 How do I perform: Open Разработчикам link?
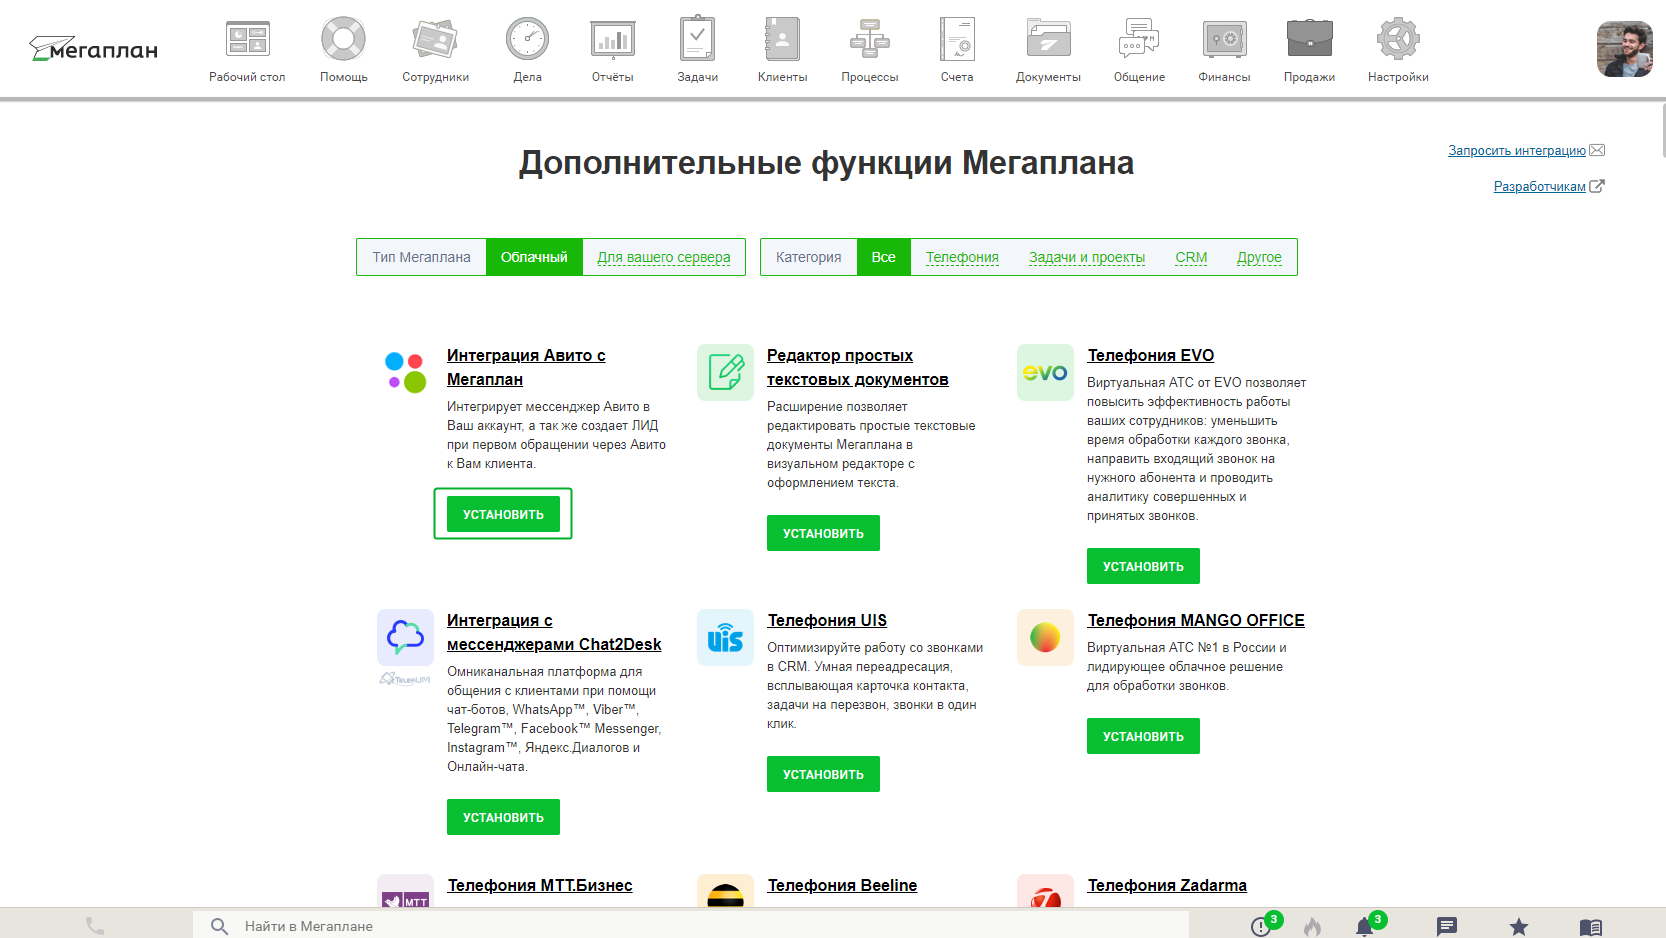pyautogui.click(x=1540, y=187)
